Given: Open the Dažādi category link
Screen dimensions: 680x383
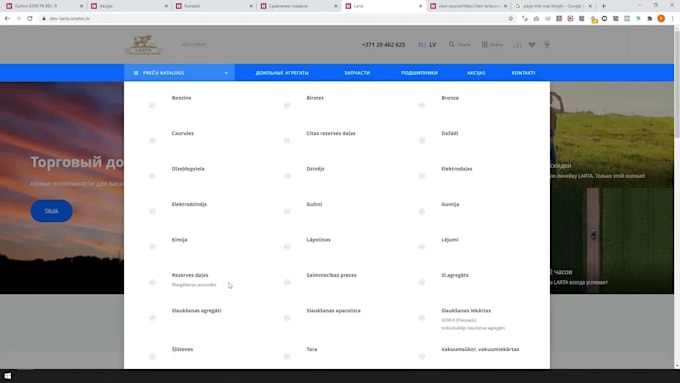Looking at the screenshot, I should tap(450, 133).
